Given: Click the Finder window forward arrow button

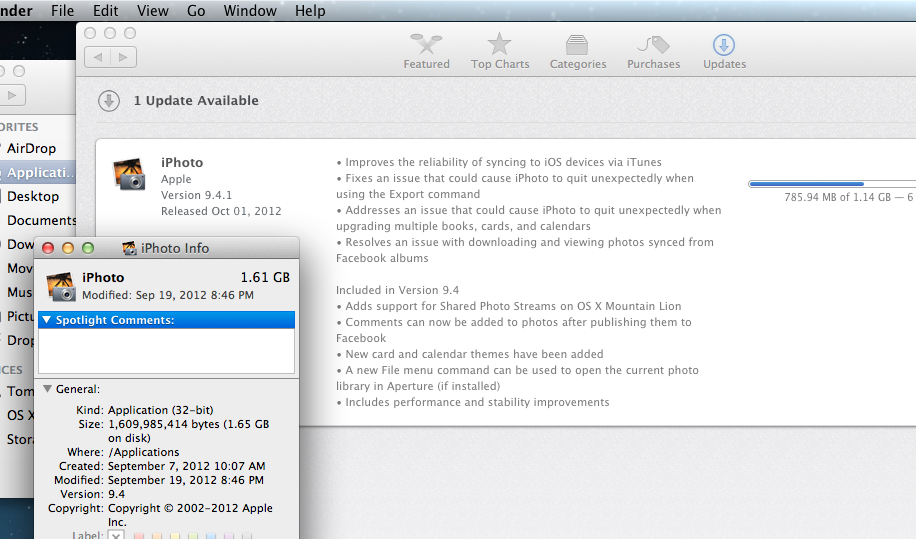Looking at the screenshot, I should (x=12, y=95).
